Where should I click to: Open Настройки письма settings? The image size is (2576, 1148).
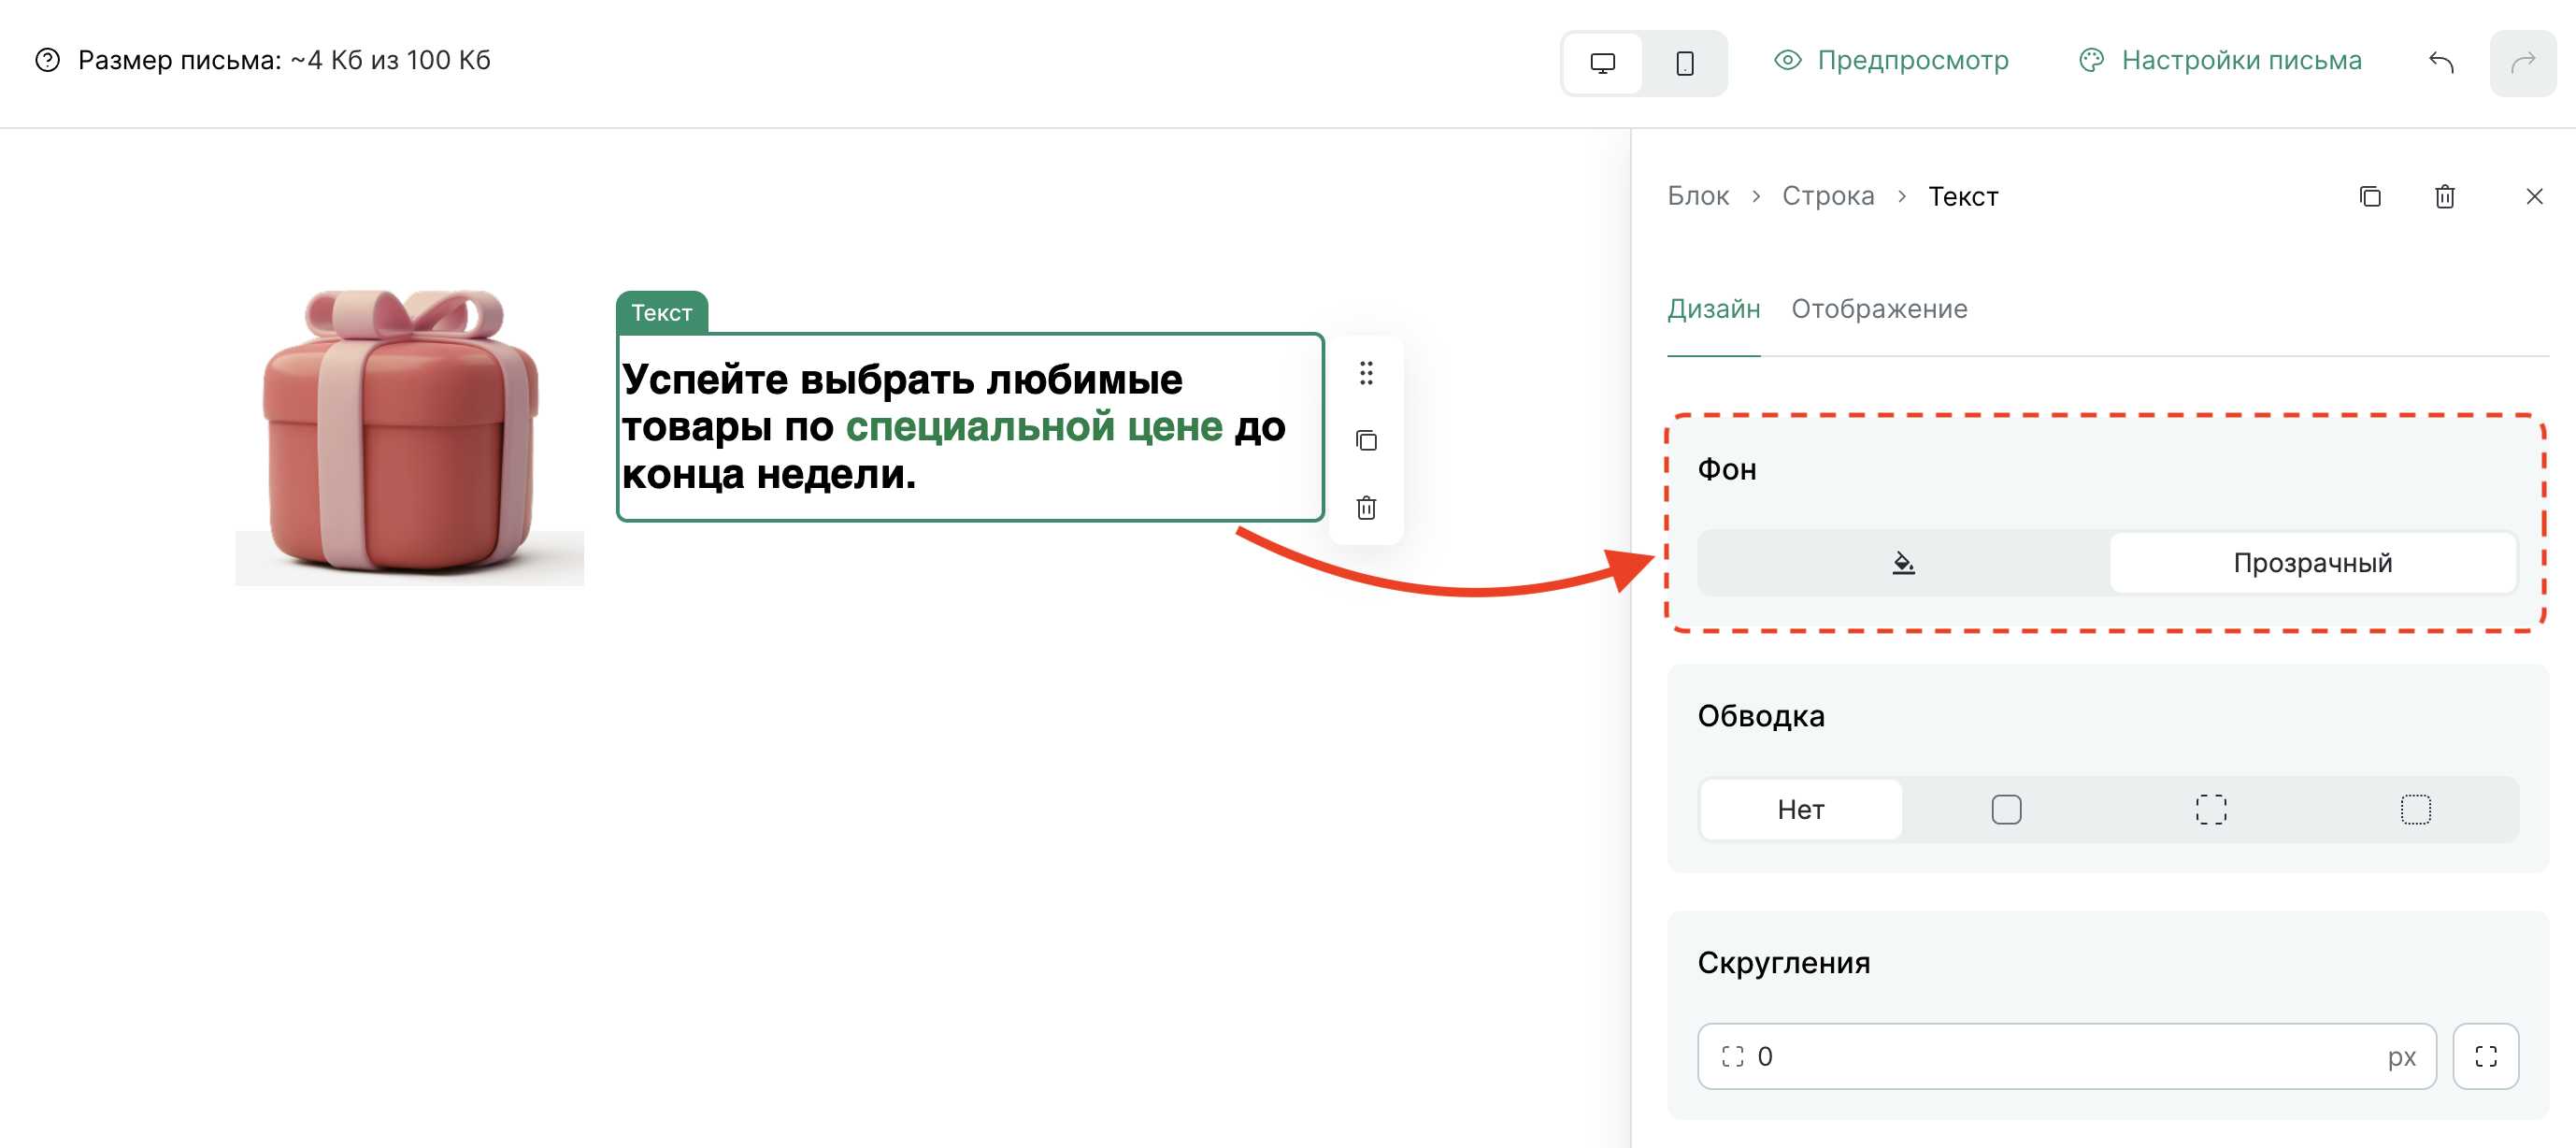click(2220, 61)
